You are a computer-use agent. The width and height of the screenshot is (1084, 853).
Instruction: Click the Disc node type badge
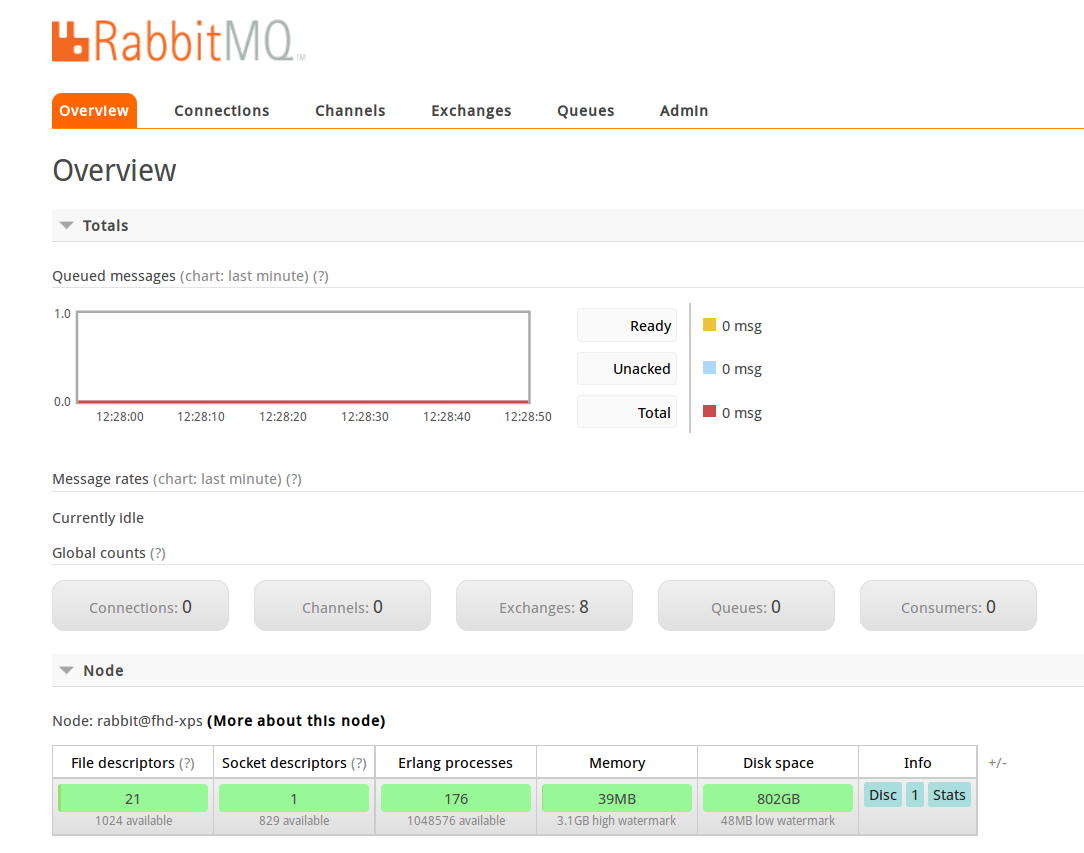coord(882,794)
